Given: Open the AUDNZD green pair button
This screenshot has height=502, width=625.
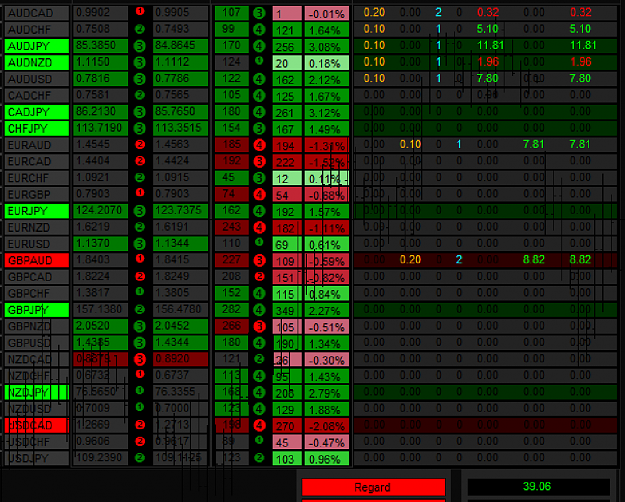Looking at the screenshot, I should [x=37, y=63].
